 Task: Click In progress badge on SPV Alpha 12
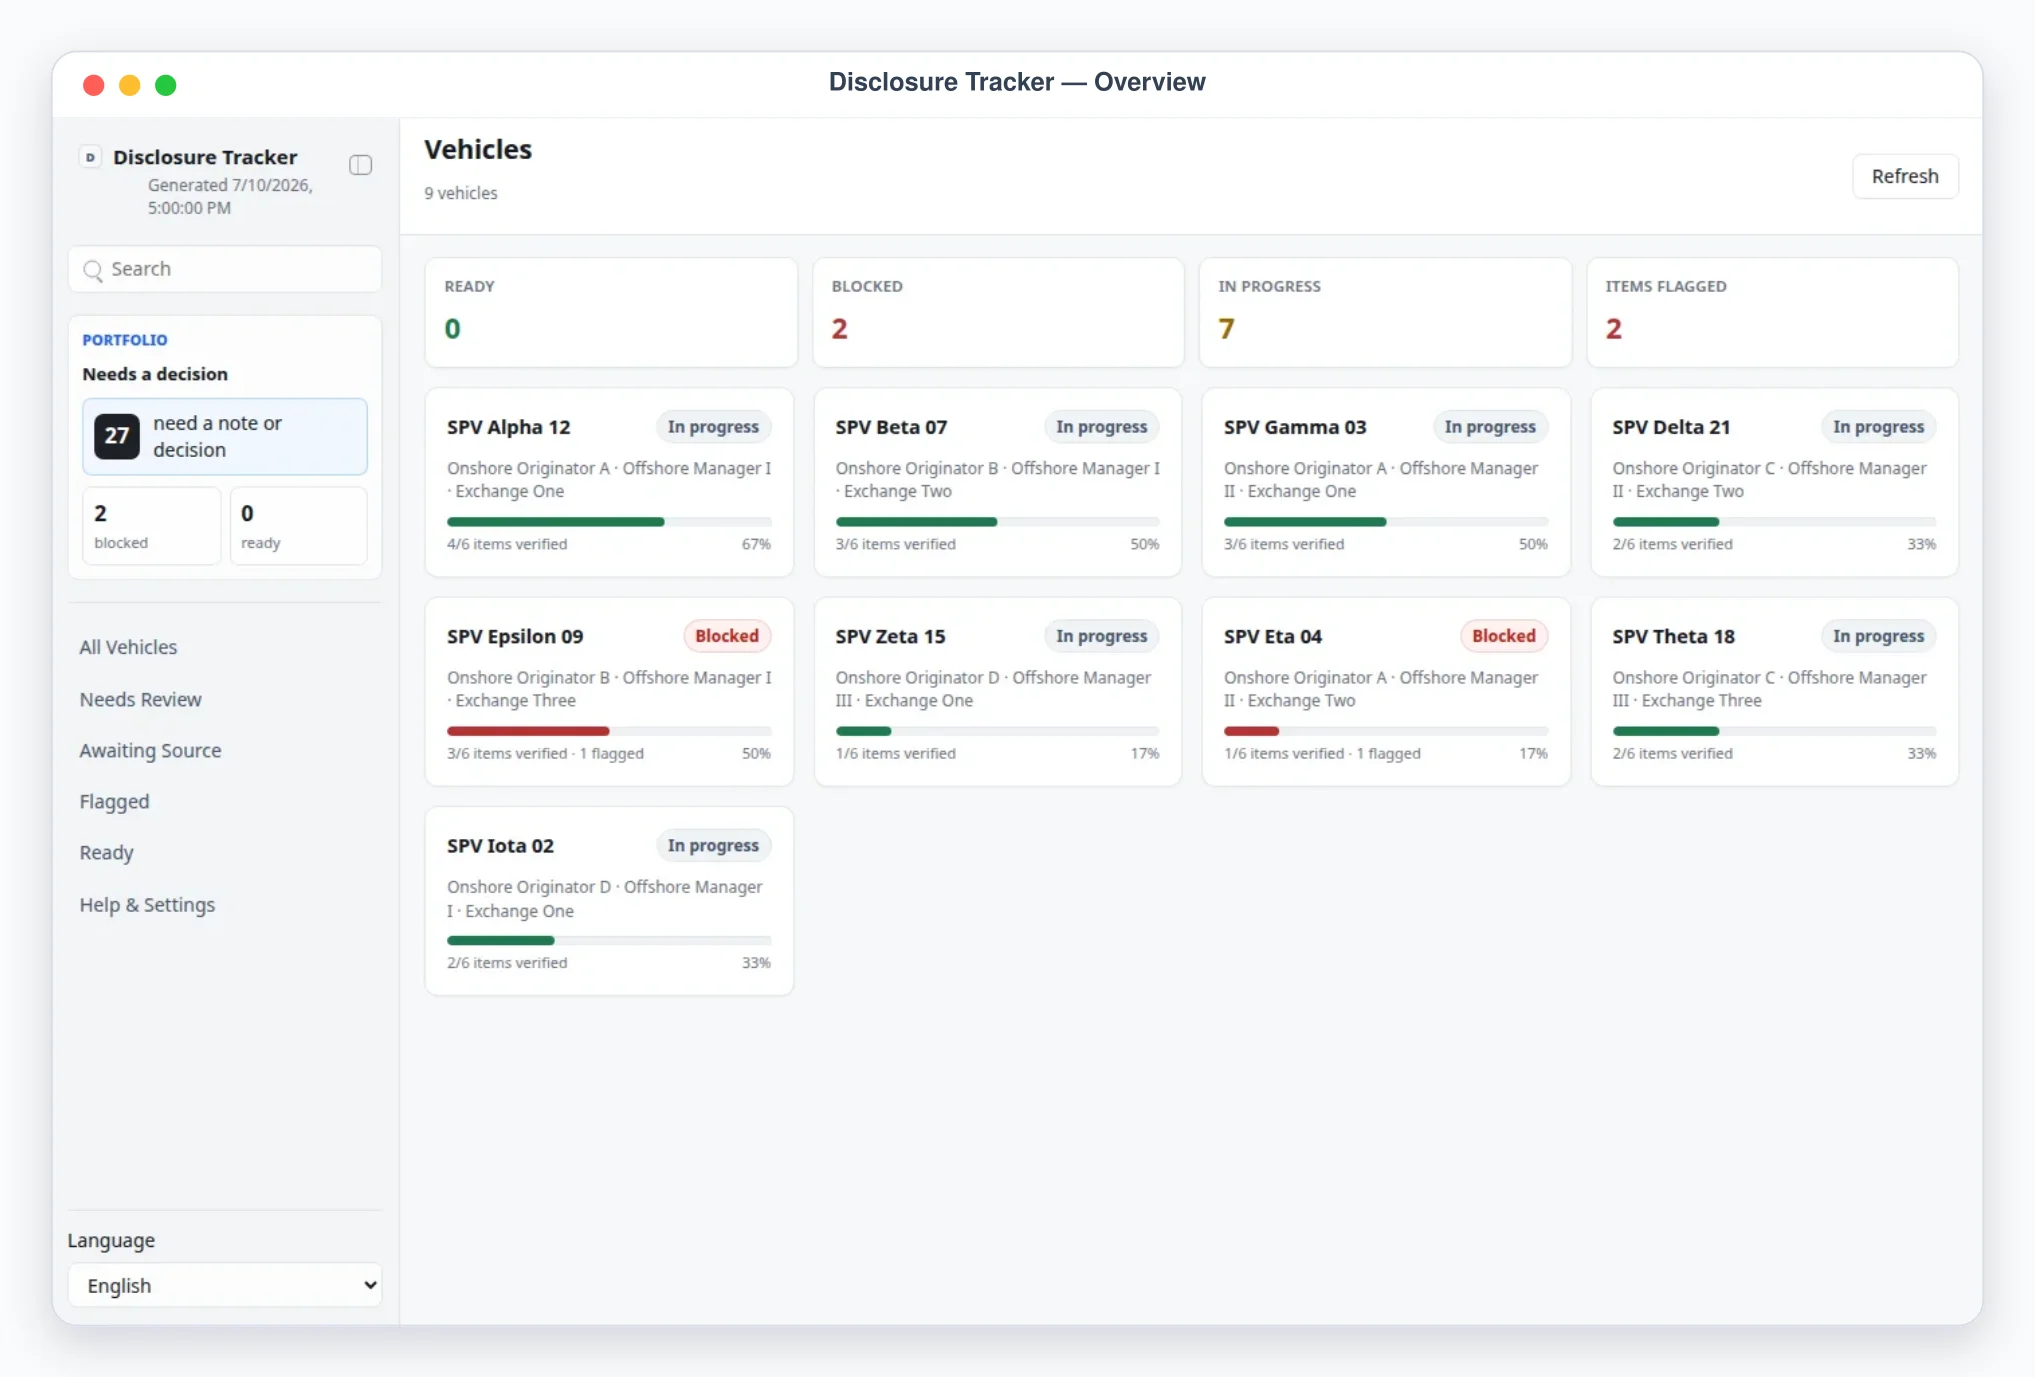tap(713, 427)
